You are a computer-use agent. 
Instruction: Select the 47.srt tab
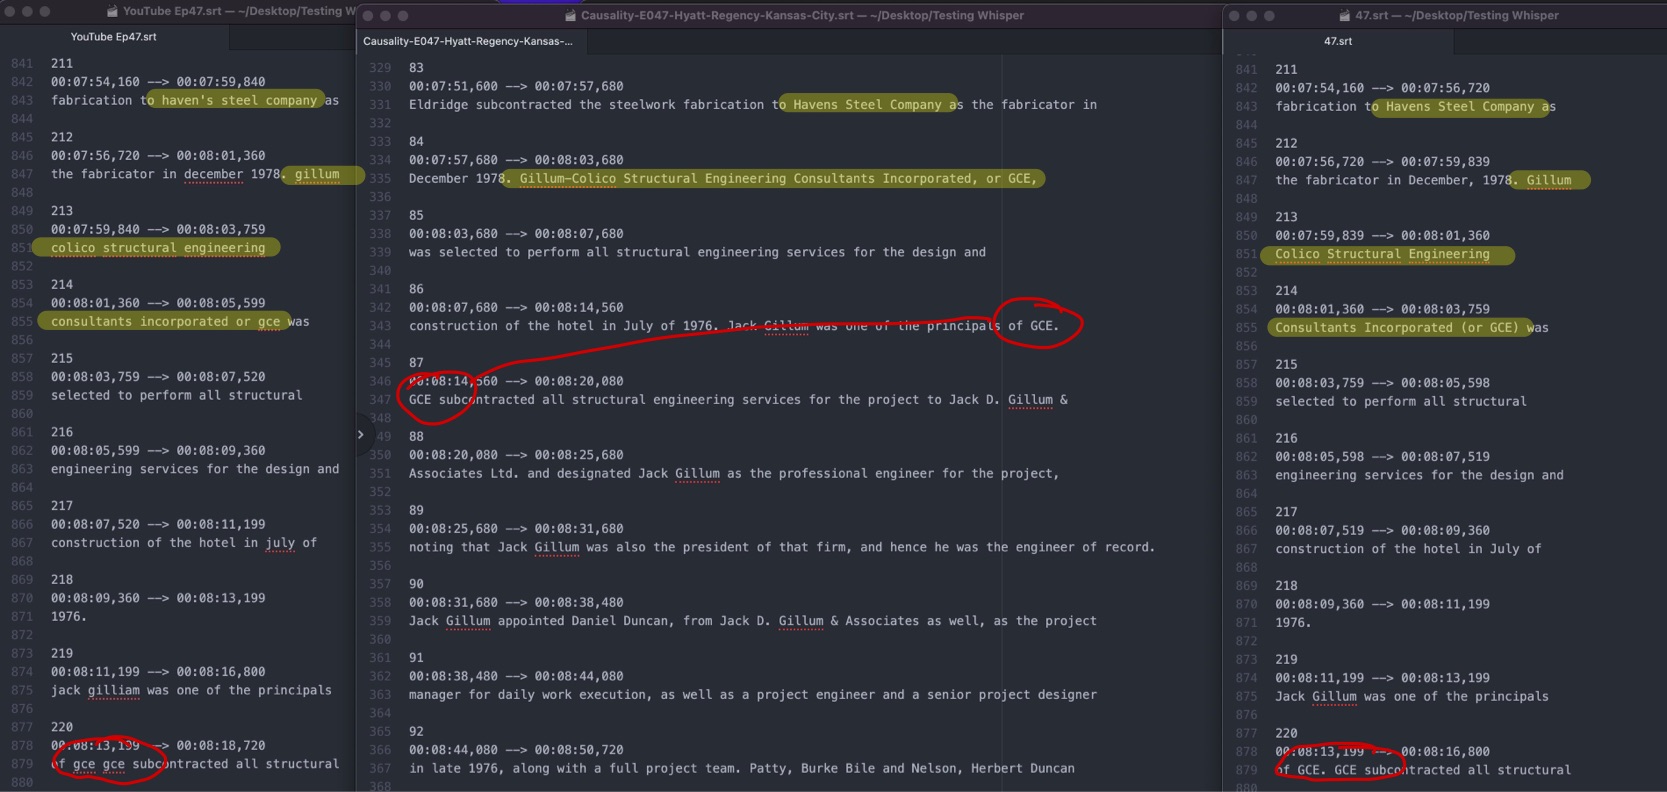coord(1338,41)
